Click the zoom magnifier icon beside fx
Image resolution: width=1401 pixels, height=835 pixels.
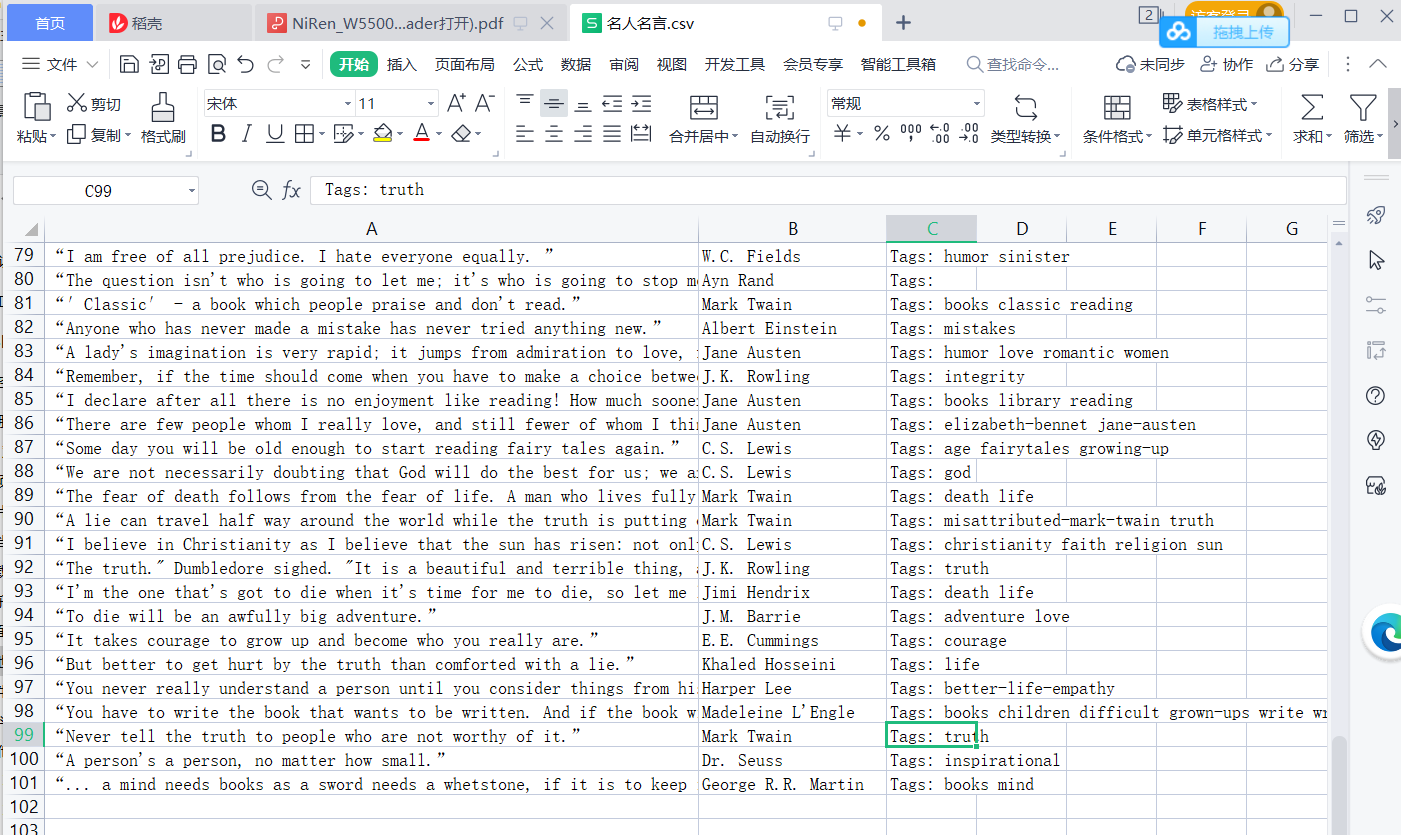tap(261, 190)
